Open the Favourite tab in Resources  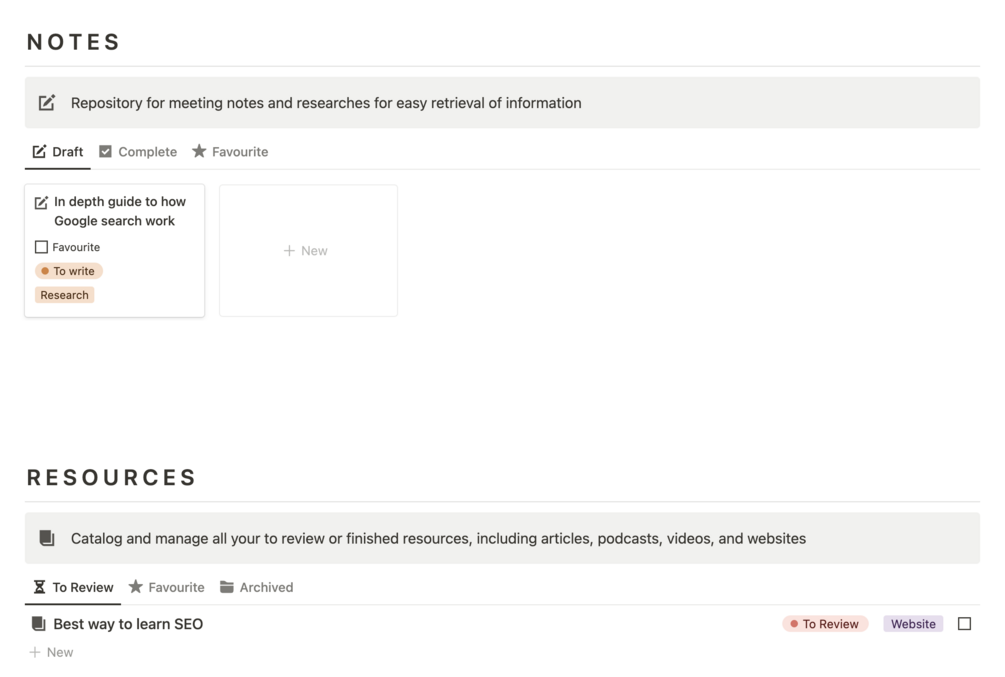pos(166,587)
